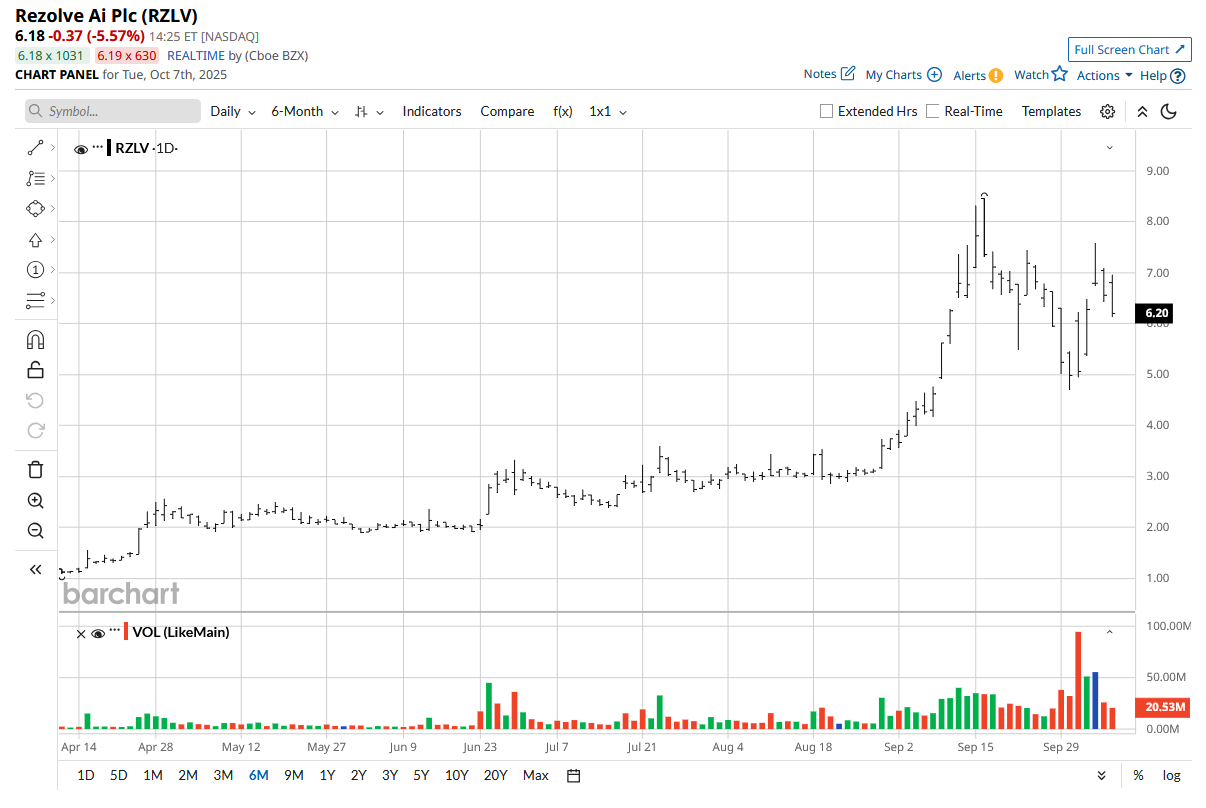Click the red VOL color marker
1206x808 pixels.
(126, 632)
